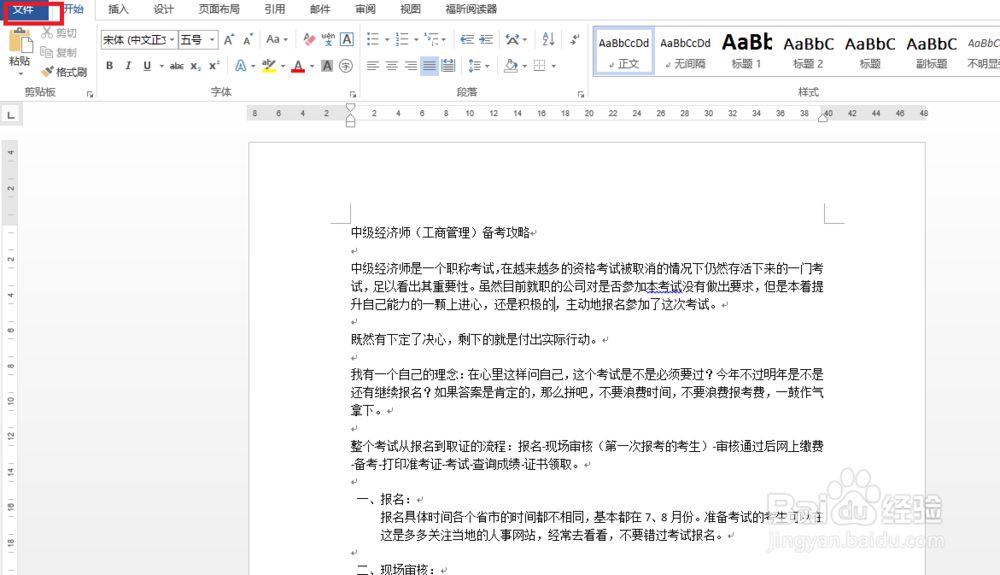The width and height of the screenshot is (1000, 575).
Task: Toggle bold formatting
Action: click(x=110, y=66)
